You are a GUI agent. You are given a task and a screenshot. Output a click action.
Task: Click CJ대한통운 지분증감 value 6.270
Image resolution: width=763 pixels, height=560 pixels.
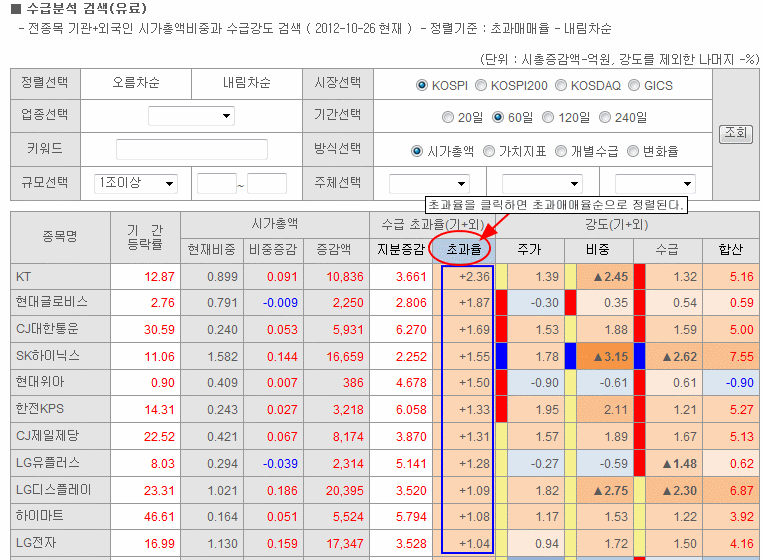tap(411, 330)
